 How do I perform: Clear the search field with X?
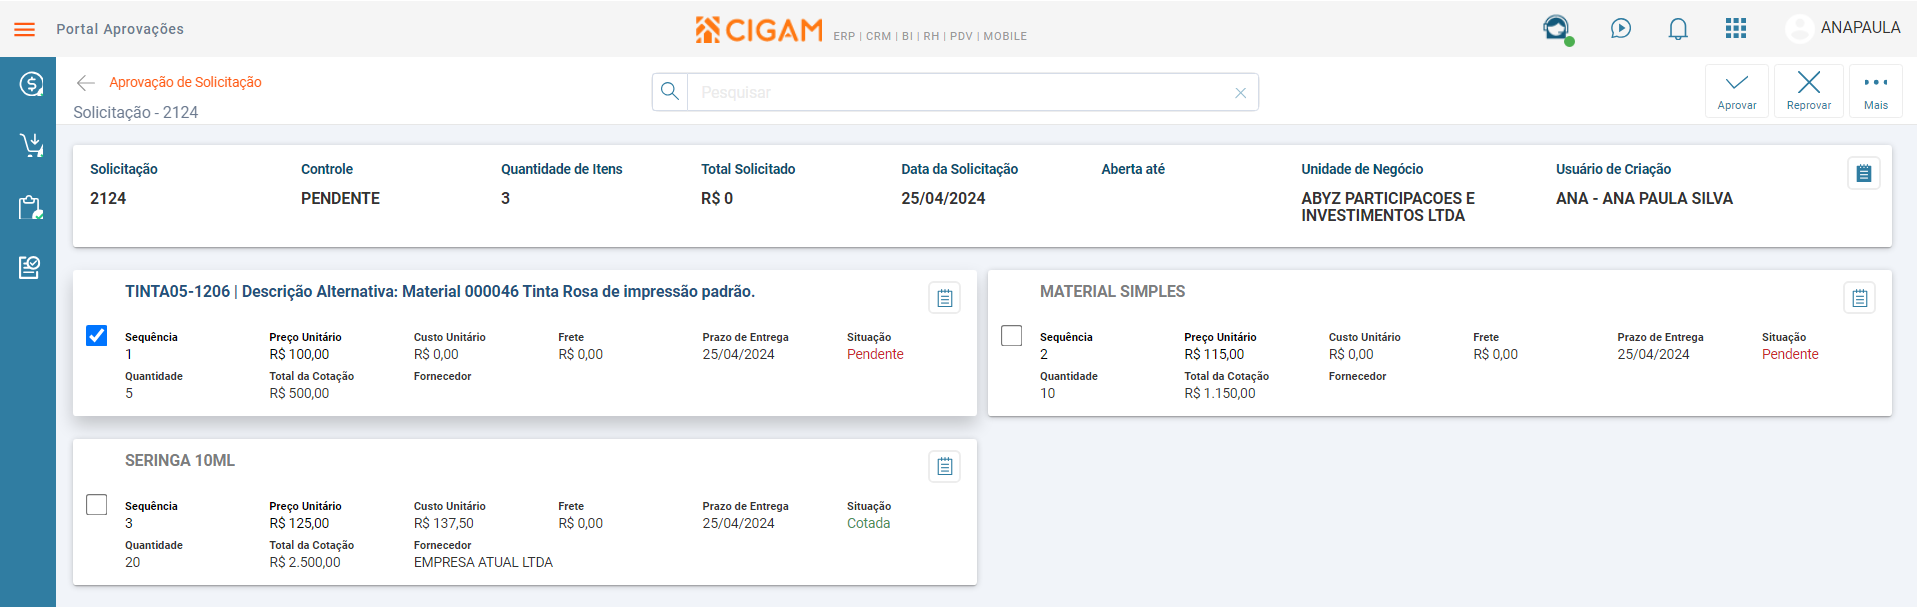click(1240, 93)
